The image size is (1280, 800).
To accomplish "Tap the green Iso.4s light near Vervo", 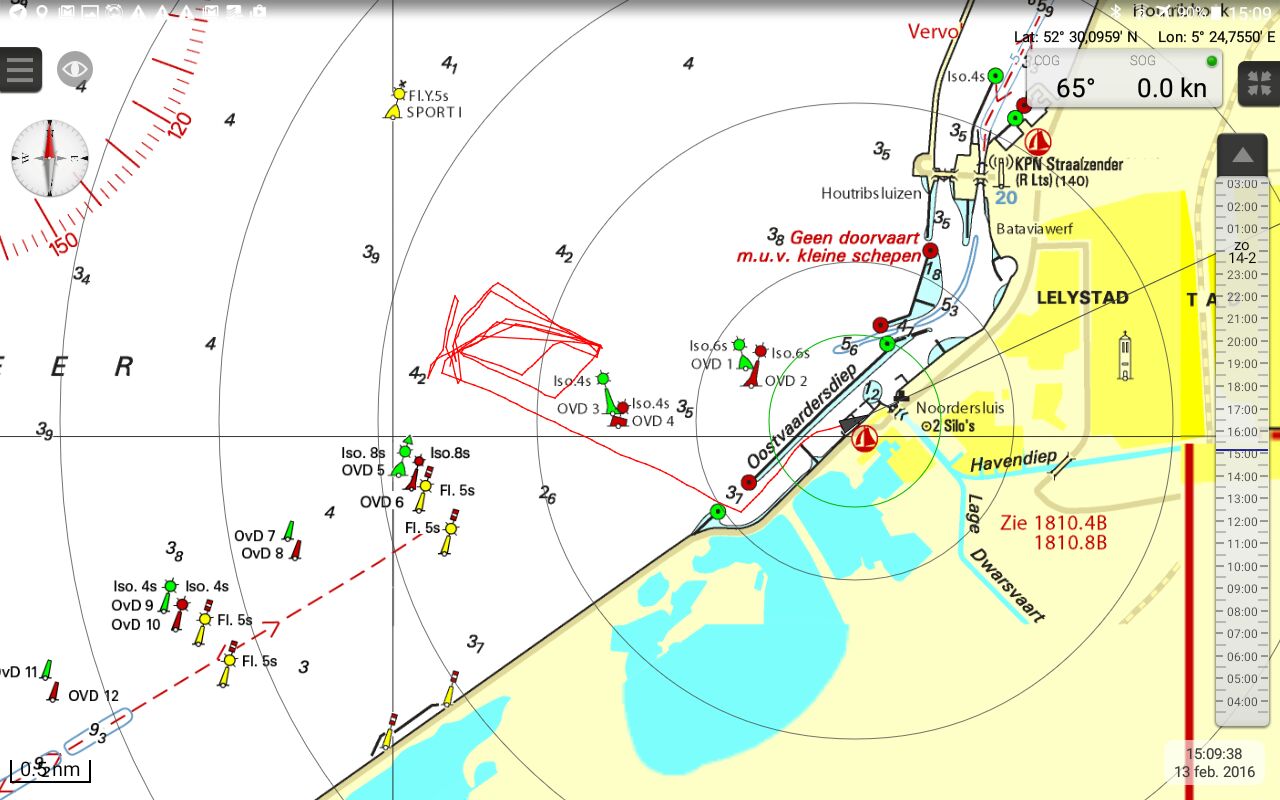I will [995, 76].
